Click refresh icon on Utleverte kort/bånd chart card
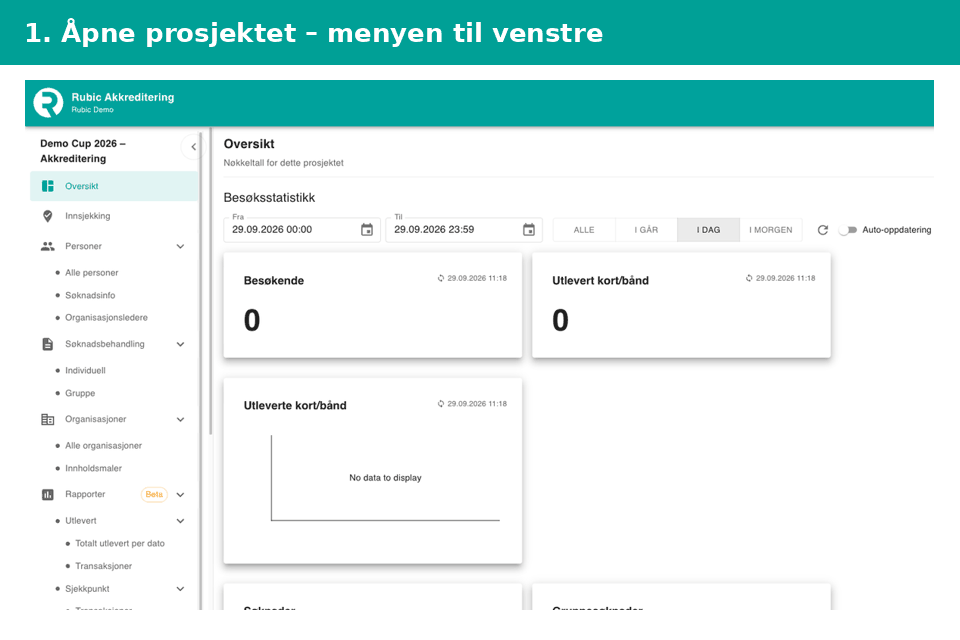Screen dimensions: 960x640 (441, 404)
